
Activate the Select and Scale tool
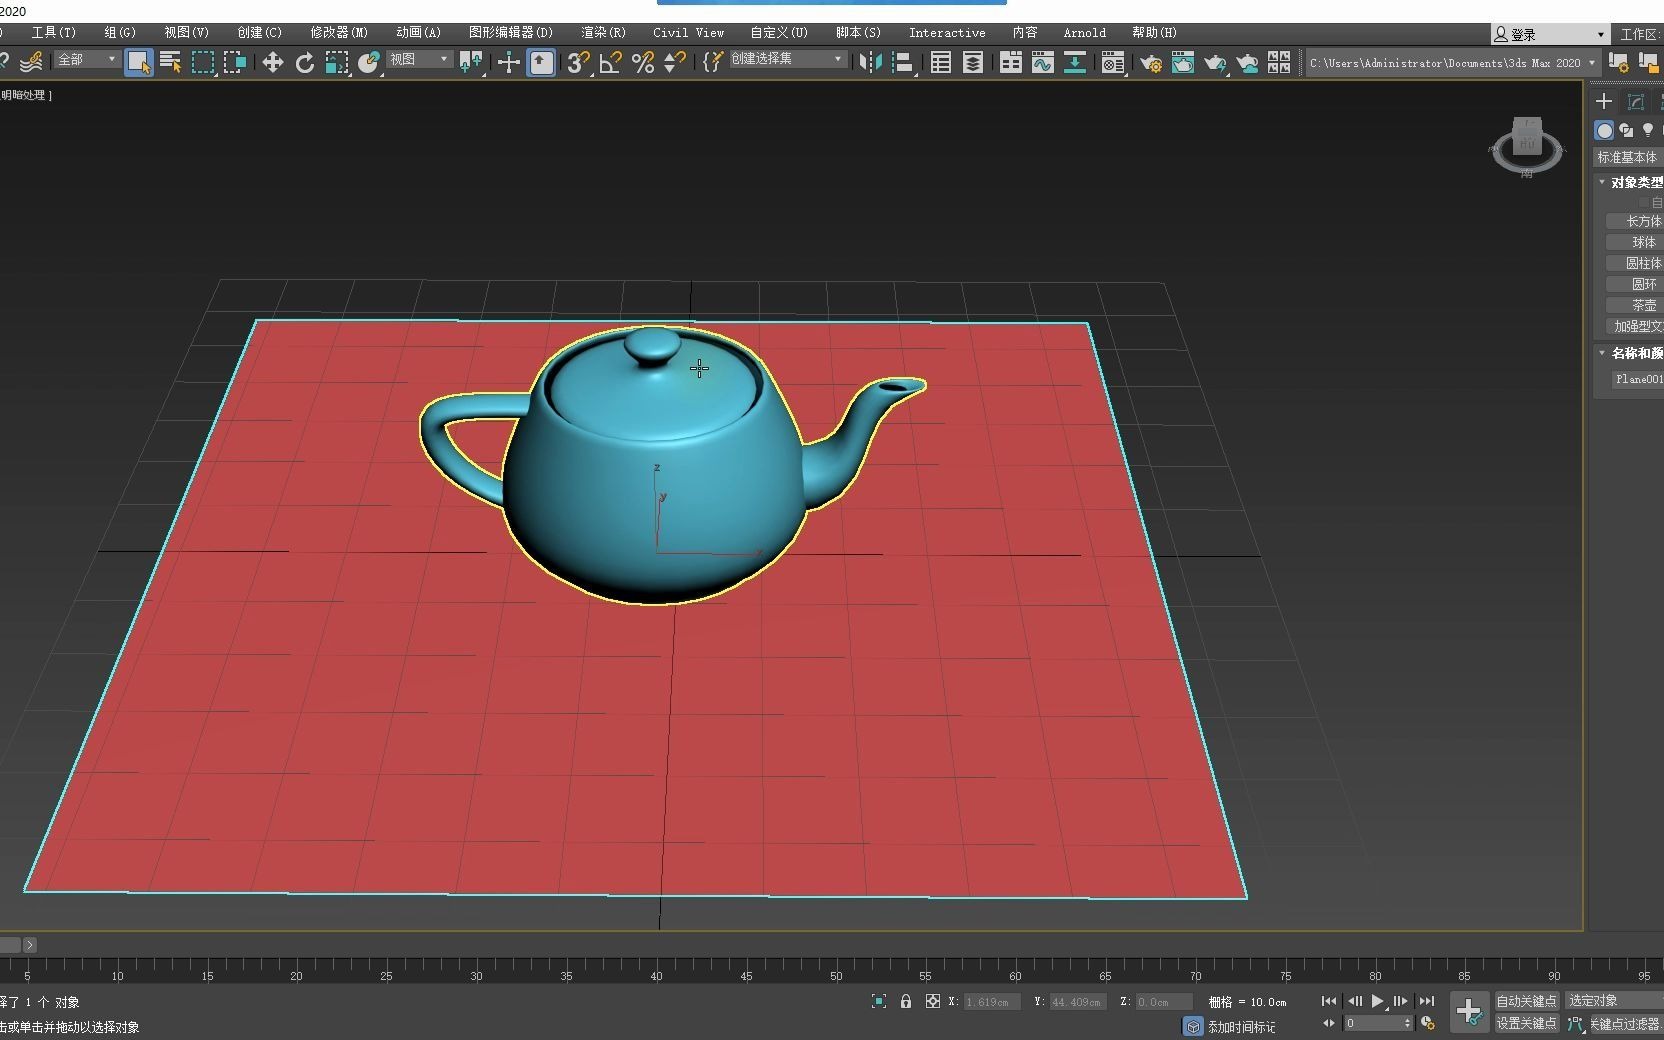(x=337, y=62)
